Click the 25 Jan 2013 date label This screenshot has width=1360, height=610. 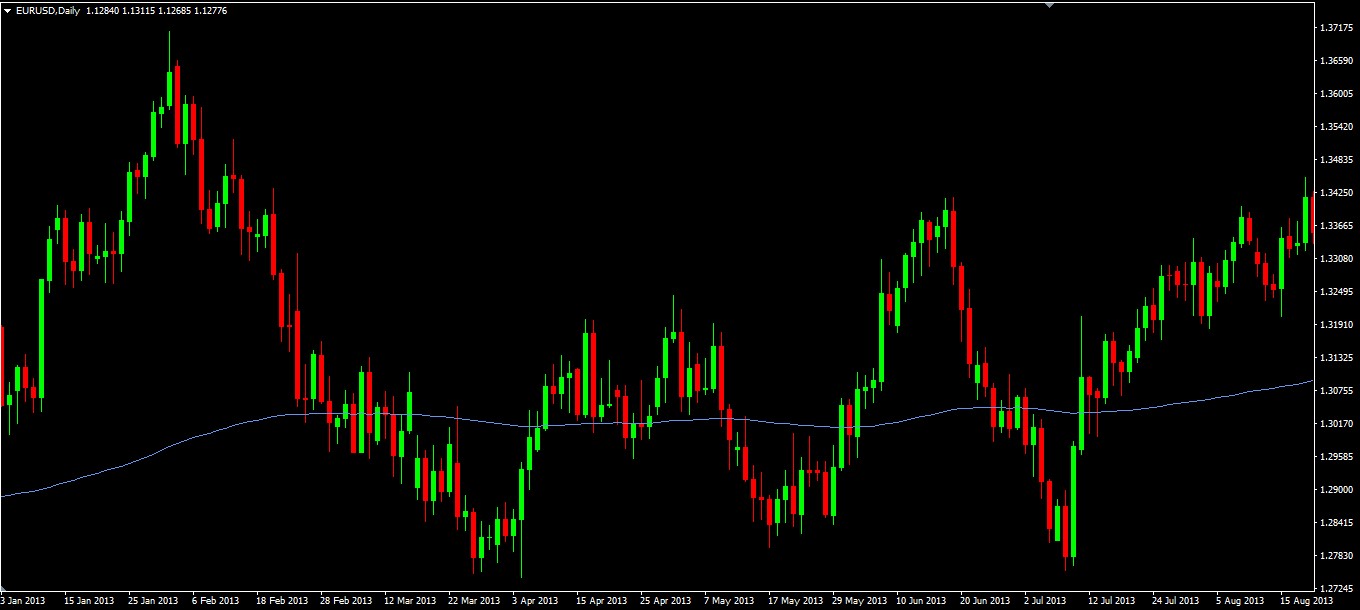(152, 601)
